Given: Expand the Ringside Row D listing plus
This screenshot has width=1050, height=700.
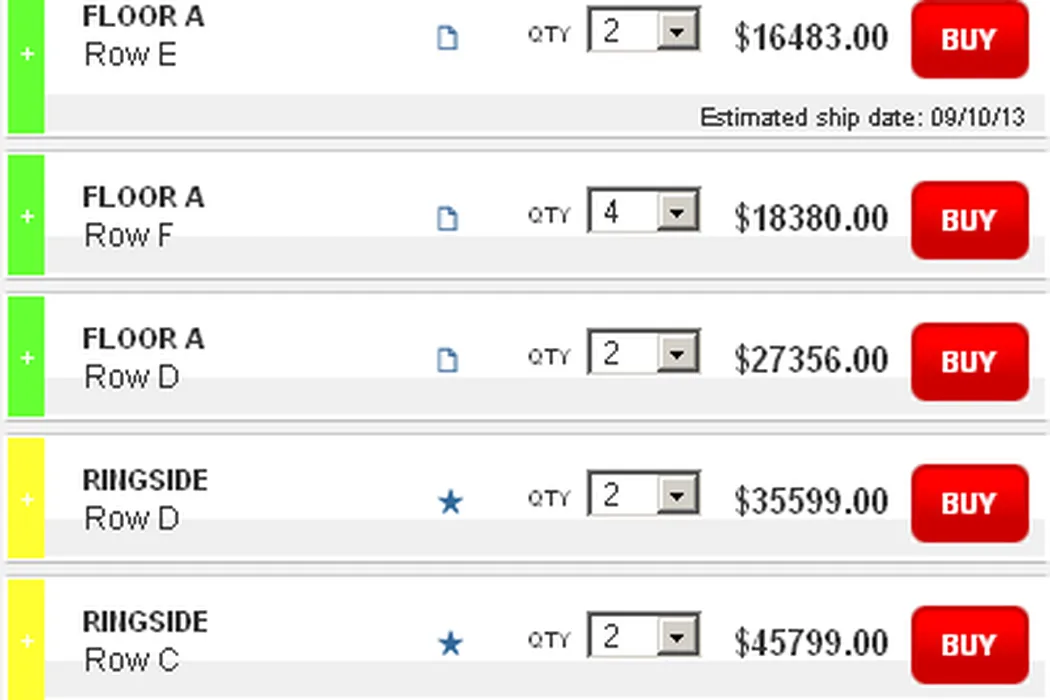Looking at the screenshot, I should [26, 499].
